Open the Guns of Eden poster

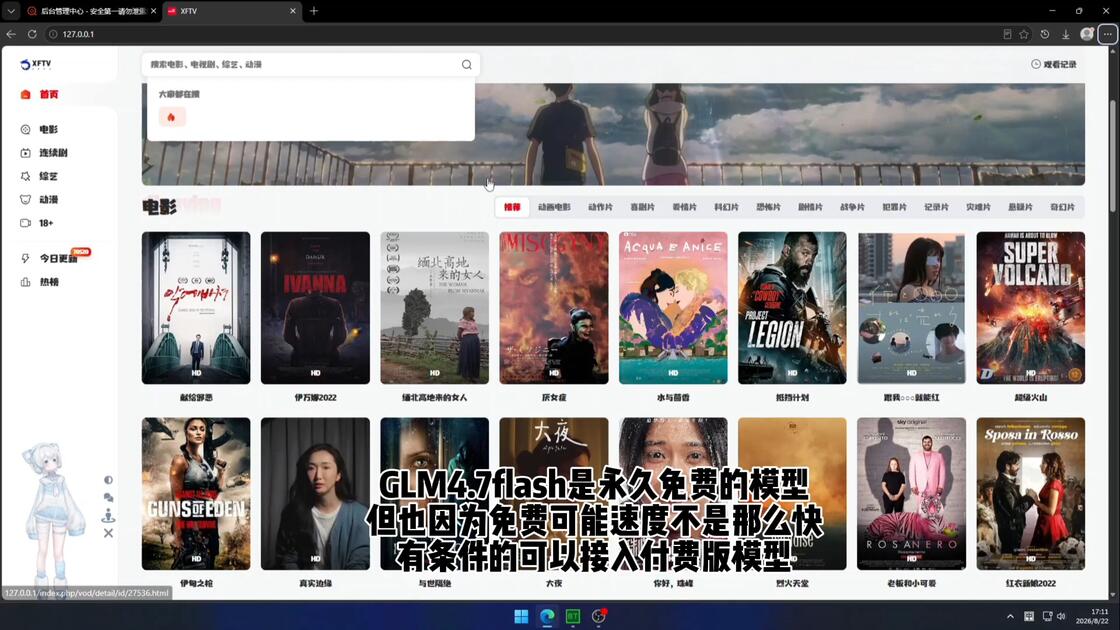pyautogui.click(x=196, y=494)
